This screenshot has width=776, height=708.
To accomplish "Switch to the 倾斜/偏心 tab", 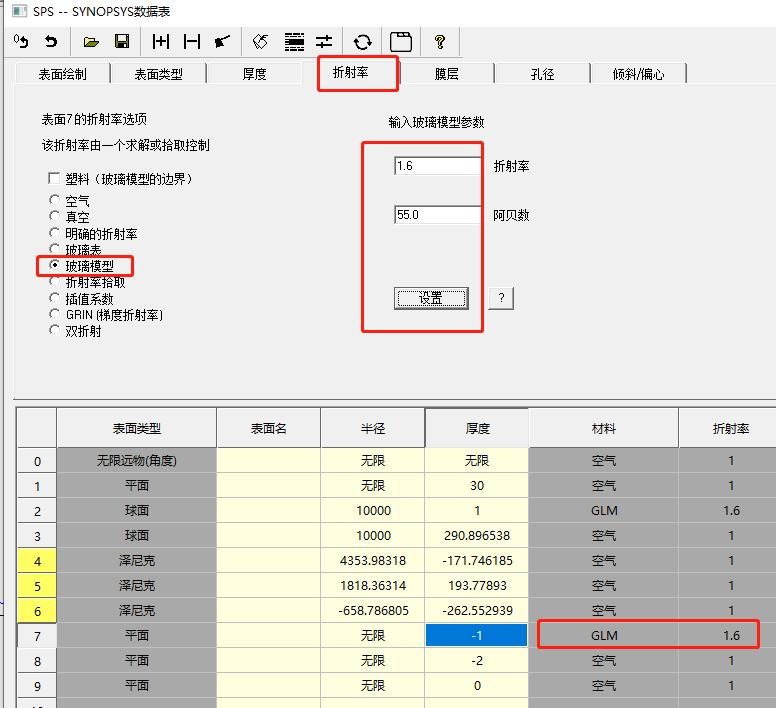I will click(x=638, y=74).
